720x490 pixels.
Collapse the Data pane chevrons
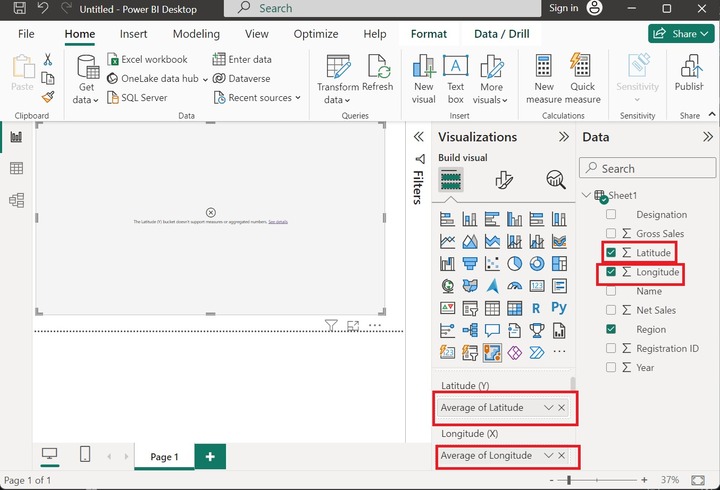[x=708, y=137]
